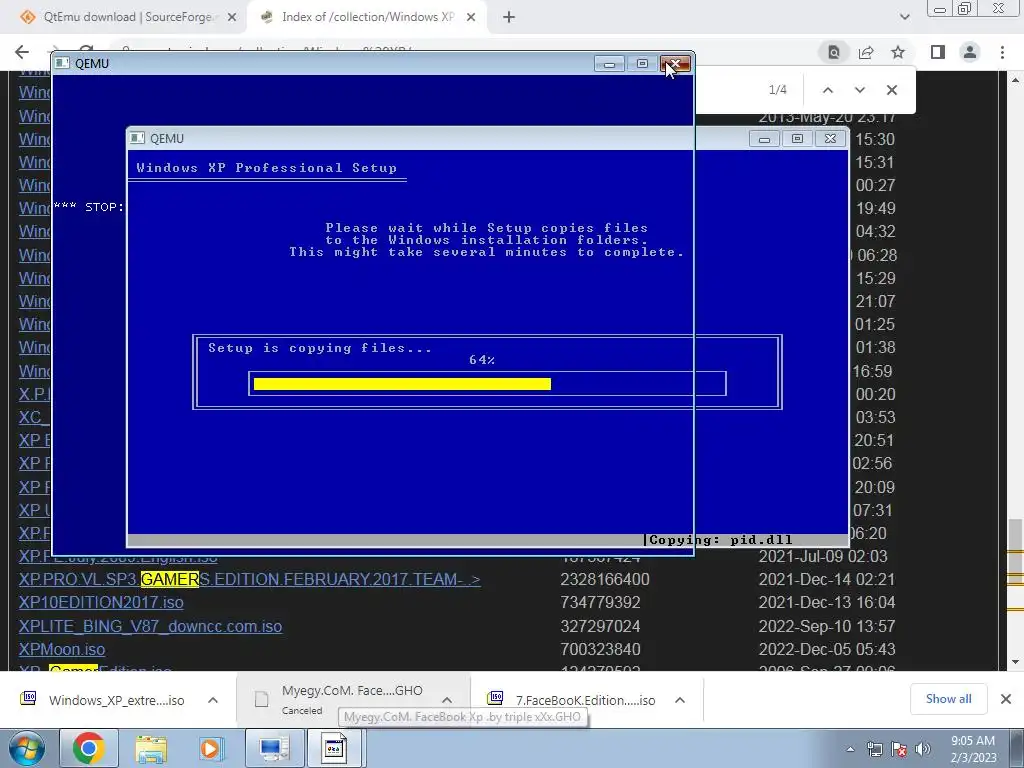The image size is (1024, 768).
Task: Go back to previous page
Action: [x=22, y=52]
